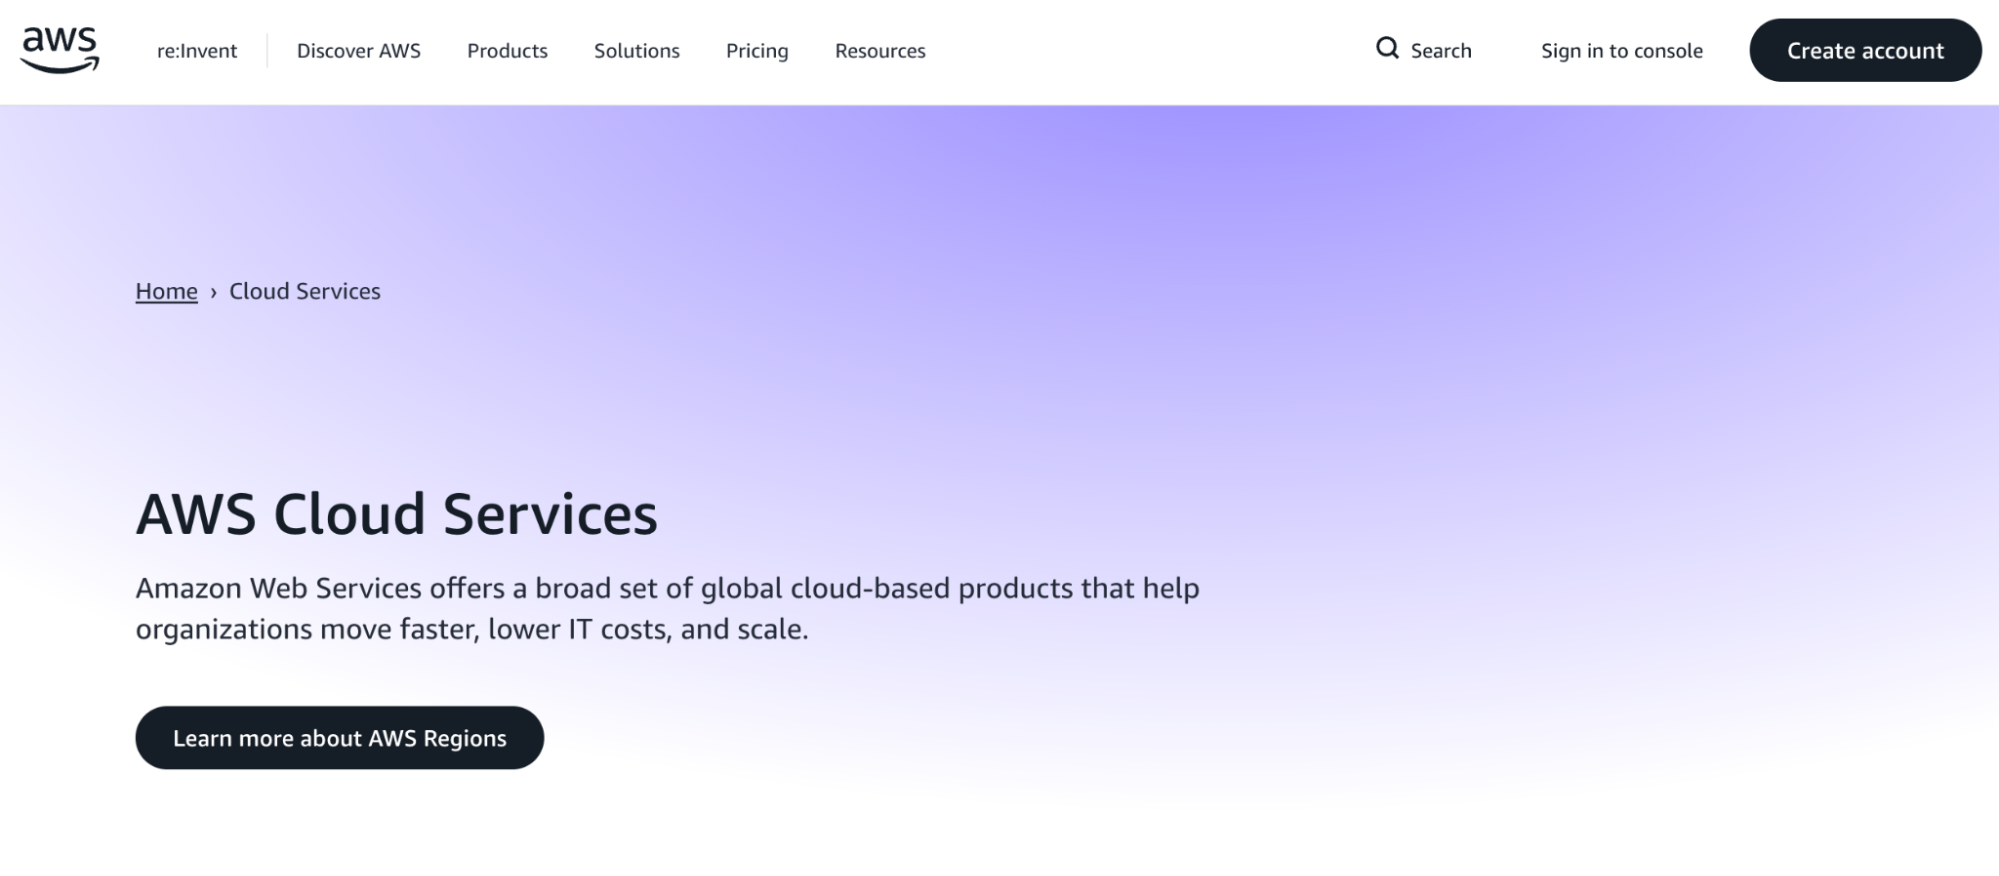The width and height of the screenshot is (1999, 876).
Task: Click the vertical divider next to re:Invent
Action: (x=267, y=51)
